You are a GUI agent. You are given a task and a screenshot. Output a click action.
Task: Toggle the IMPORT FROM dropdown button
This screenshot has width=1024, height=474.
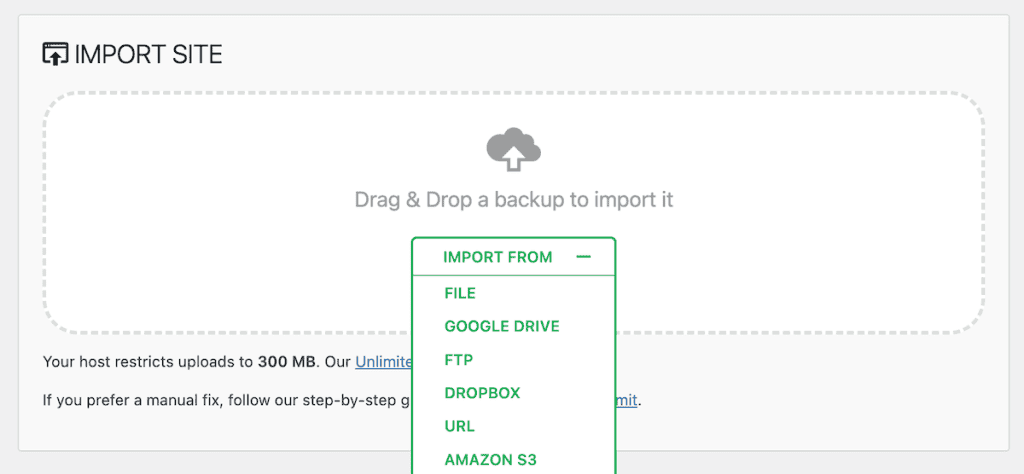click(x=498, y=257)
